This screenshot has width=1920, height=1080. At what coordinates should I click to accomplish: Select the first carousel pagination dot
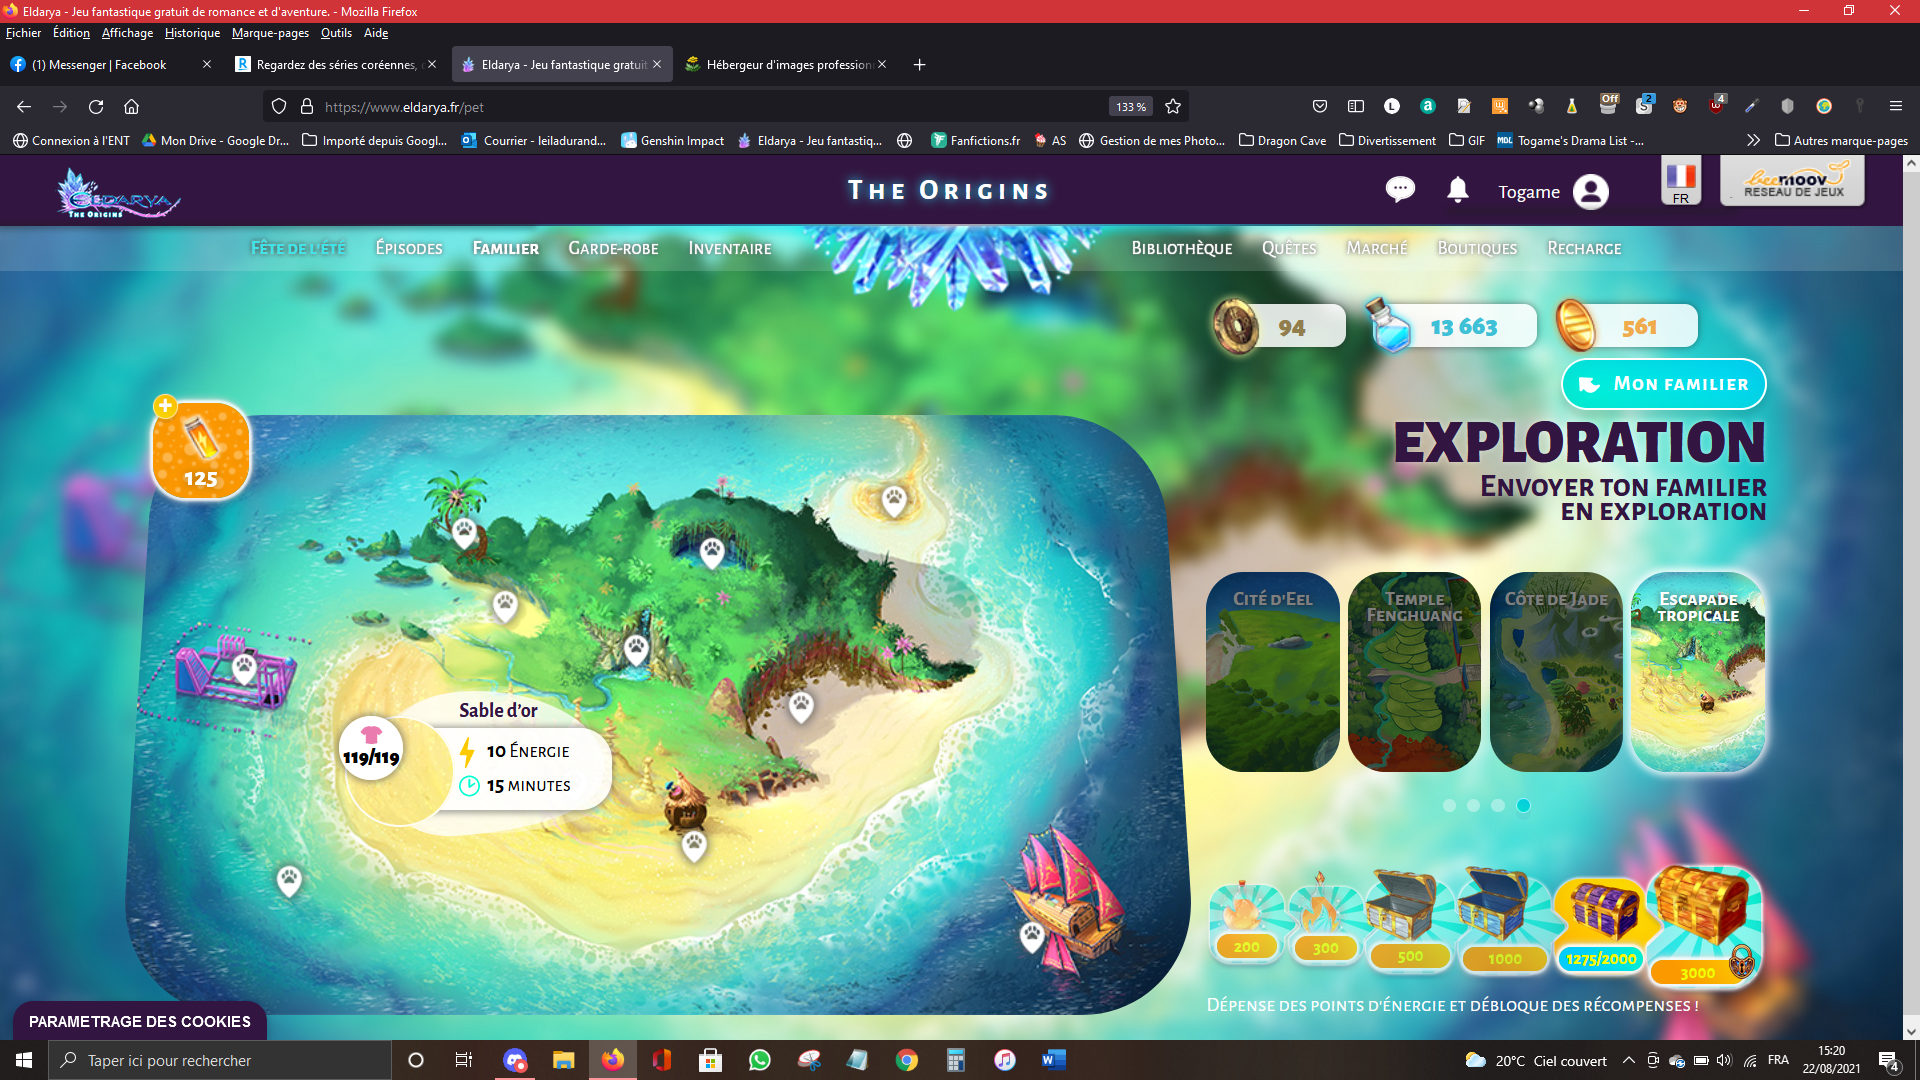tap(1449, 806)
